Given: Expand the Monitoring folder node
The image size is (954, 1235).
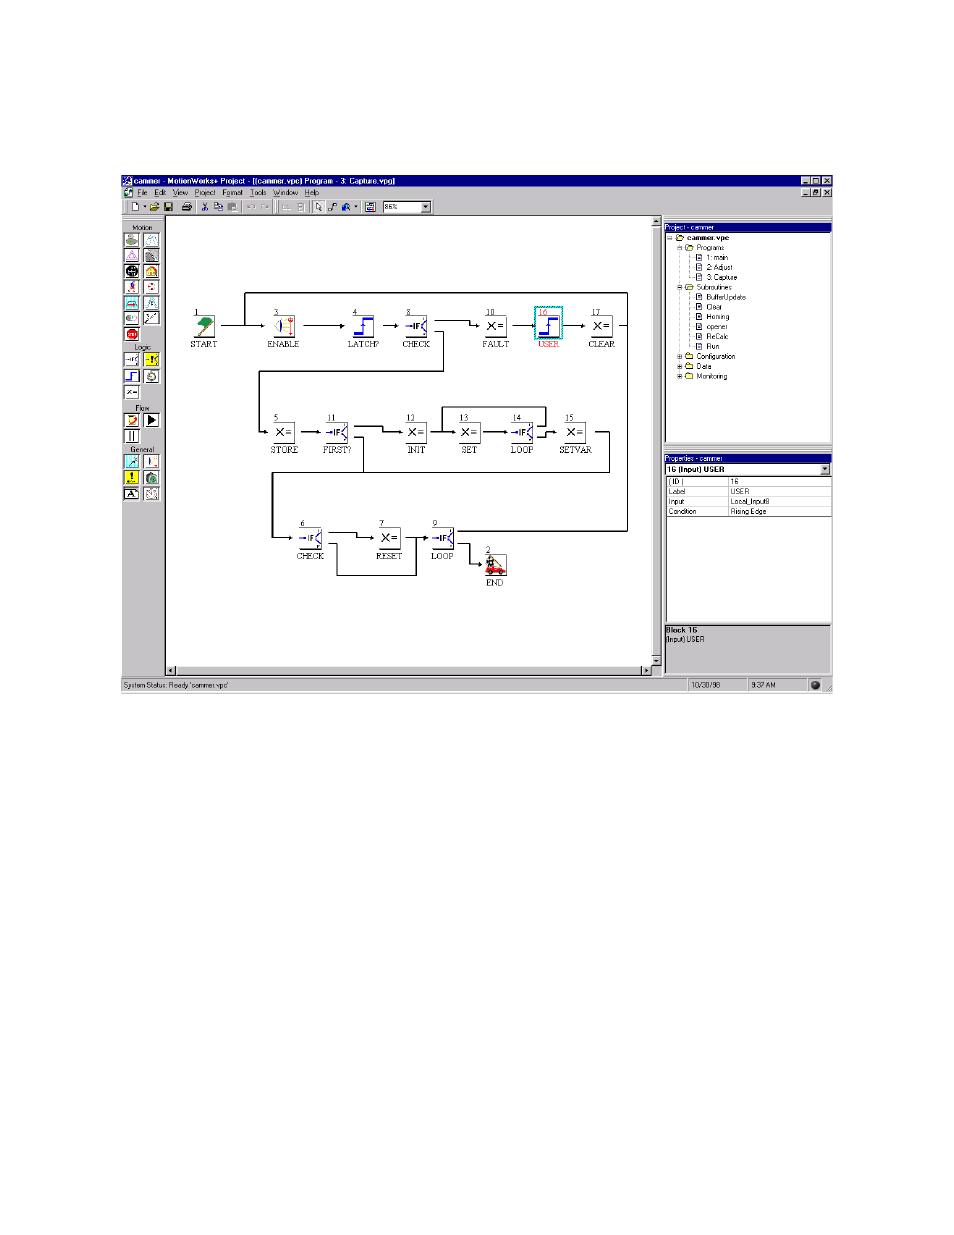Looking at the screenshot, I should (x=680, y=377).
